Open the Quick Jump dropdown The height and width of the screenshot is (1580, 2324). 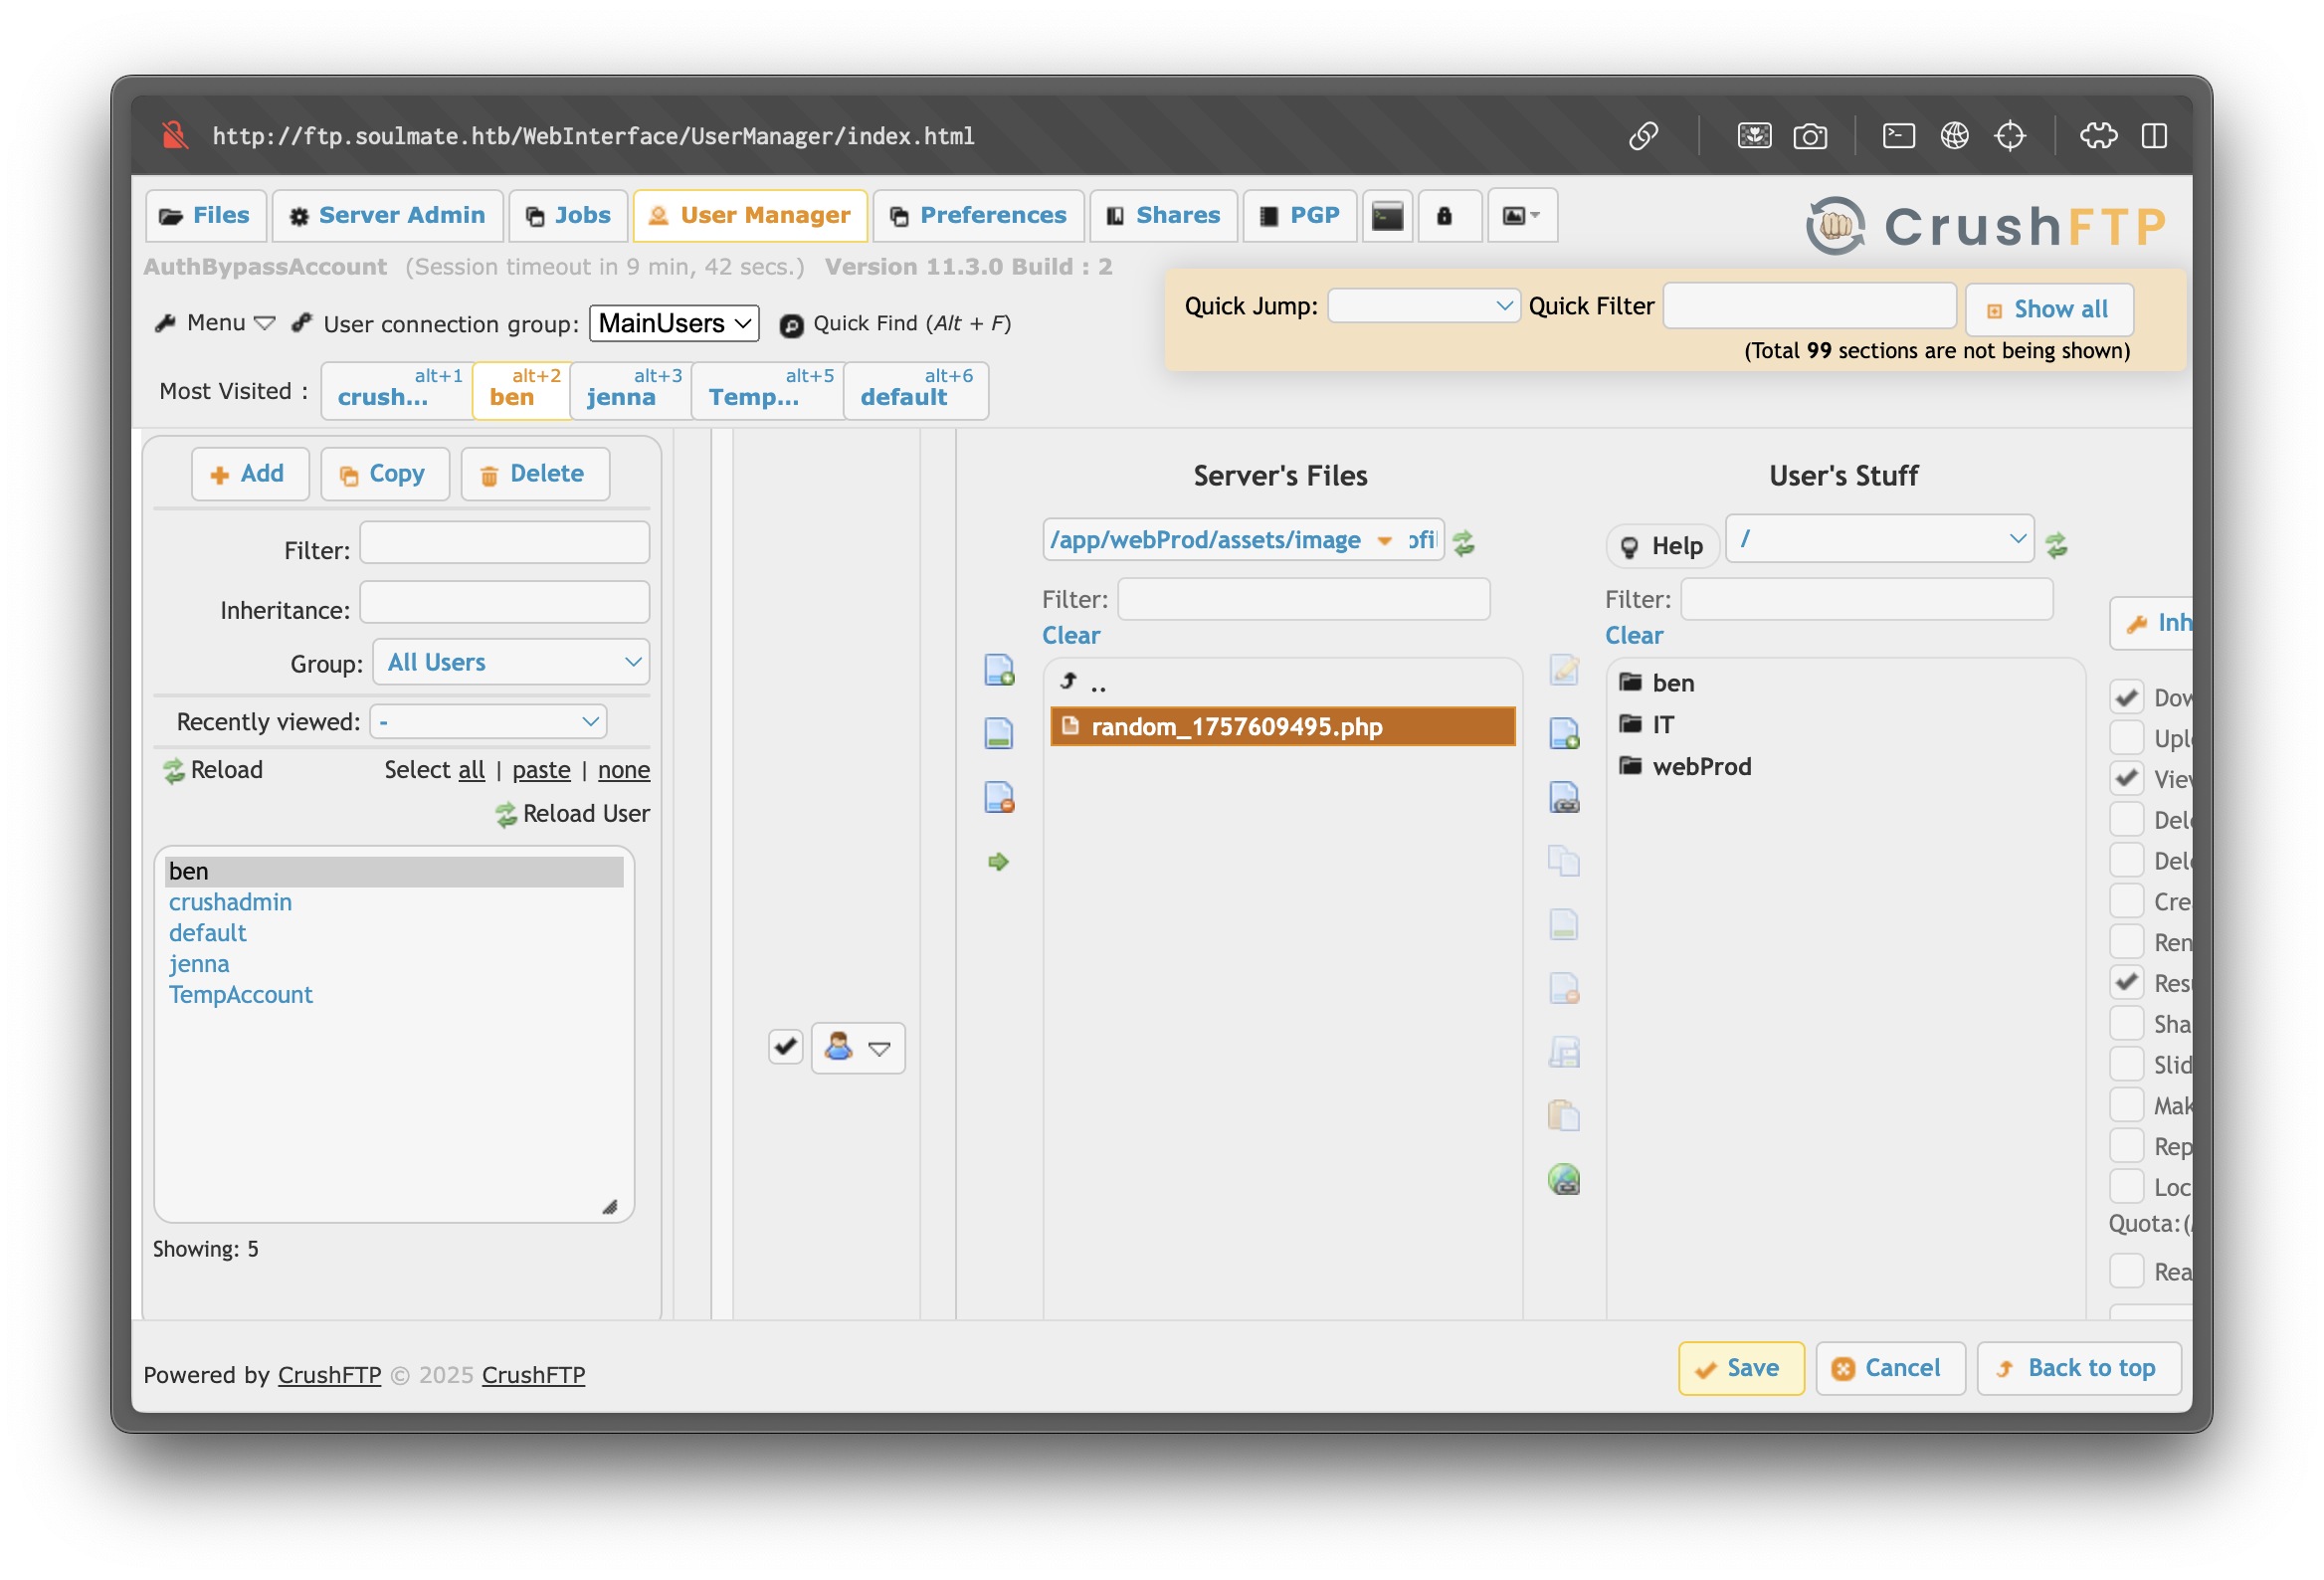1422,306
